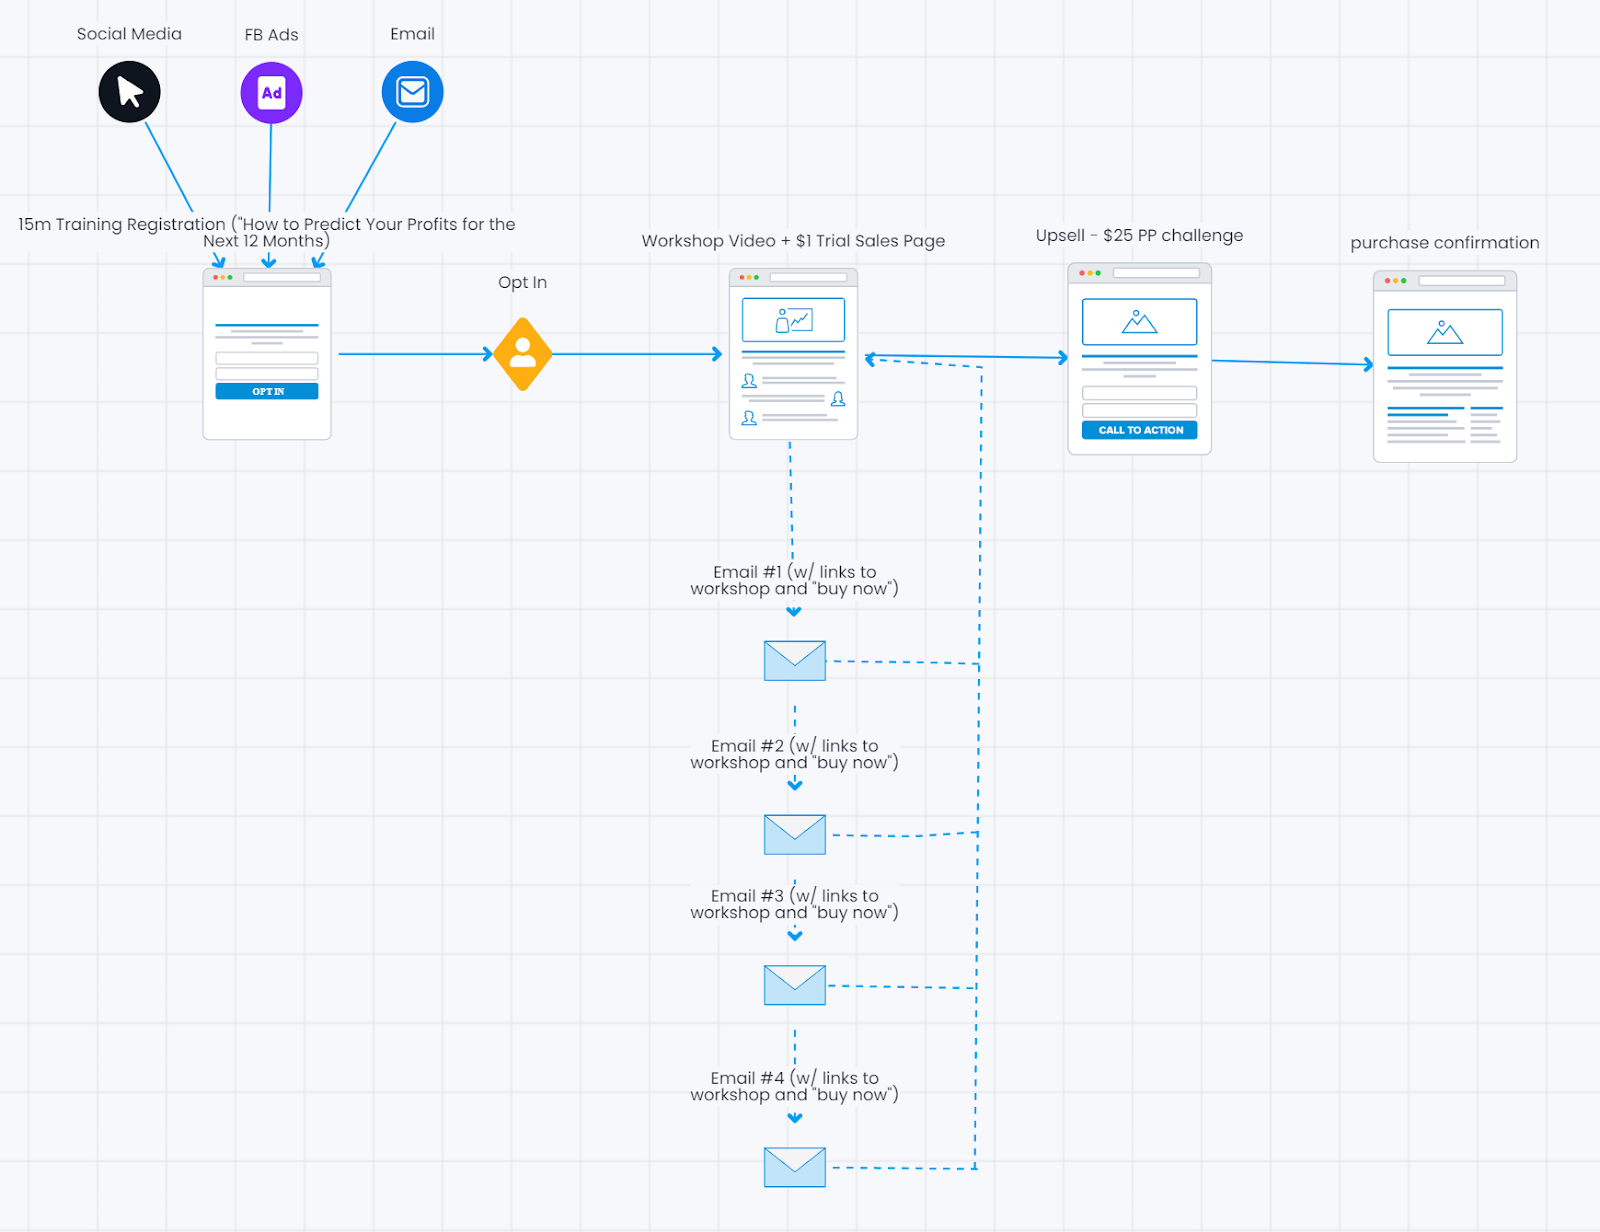Viewport: 1600px width, 1232px height.
Task: Select the Upsell page mockup image area
Action: click(1140, 322)
